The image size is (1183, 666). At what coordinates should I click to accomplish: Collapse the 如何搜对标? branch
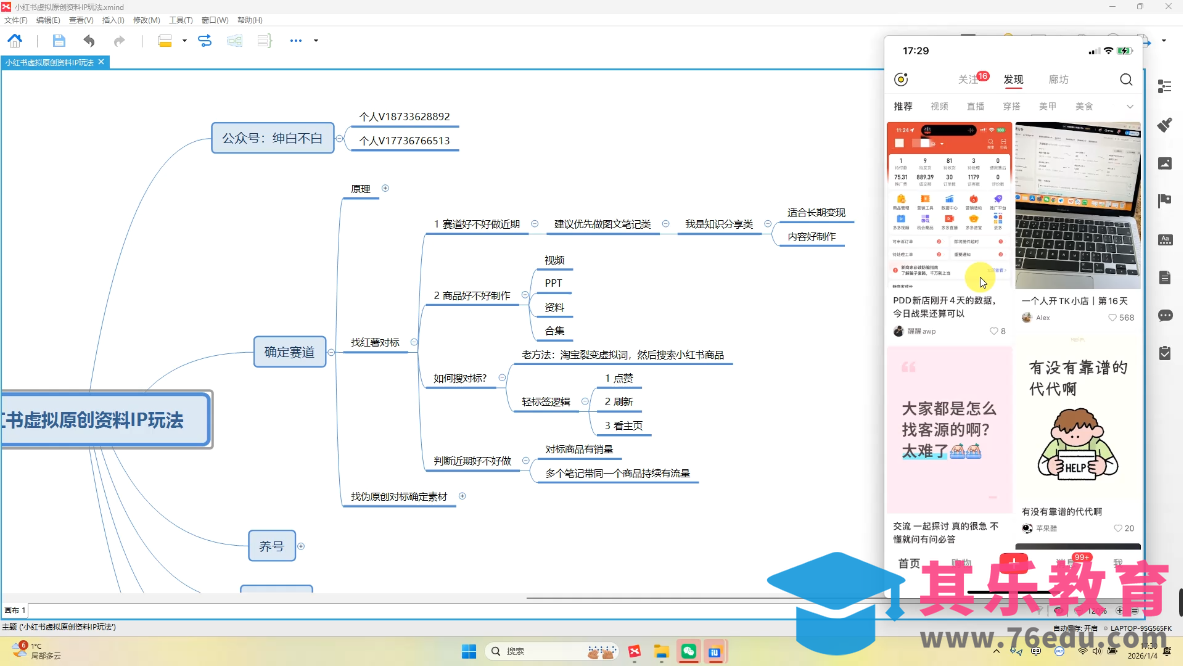[x=501, y=378]
